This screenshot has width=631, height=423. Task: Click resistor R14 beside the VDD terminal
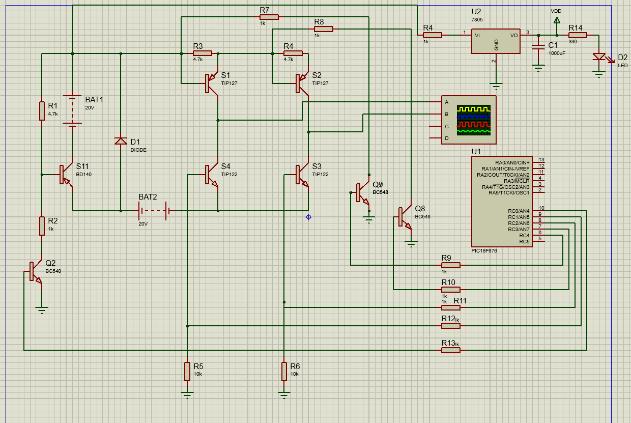click(577, 35)
